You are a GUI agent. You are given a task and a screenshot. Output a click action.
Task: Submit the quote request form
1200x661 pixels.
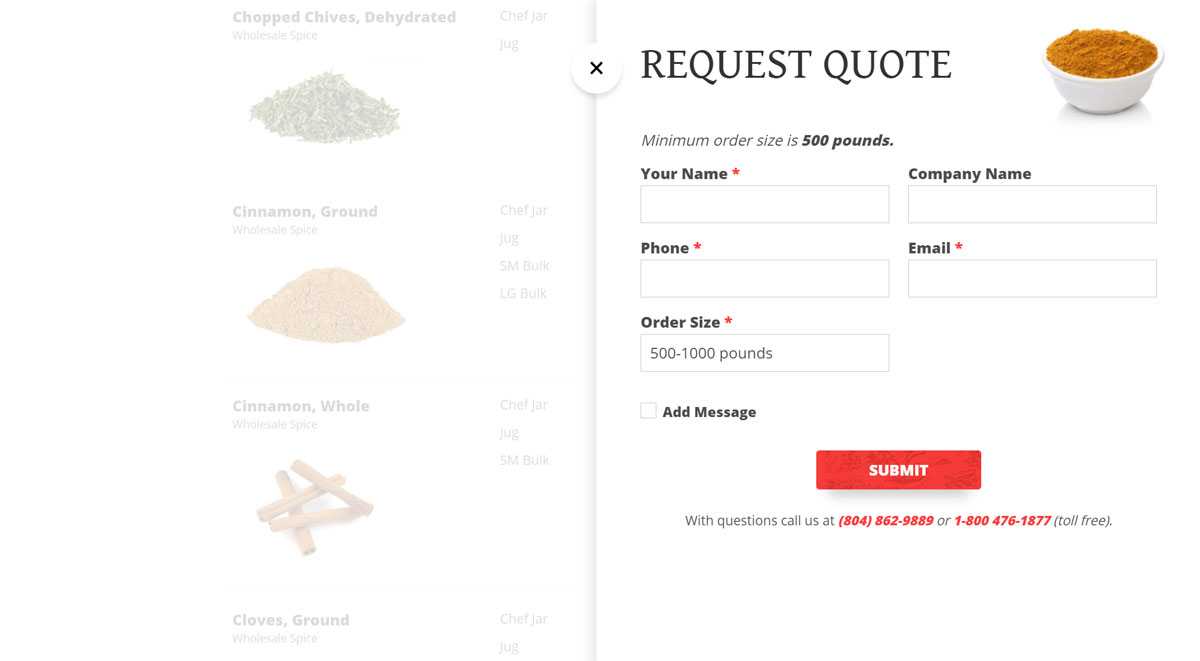(898, 470)
